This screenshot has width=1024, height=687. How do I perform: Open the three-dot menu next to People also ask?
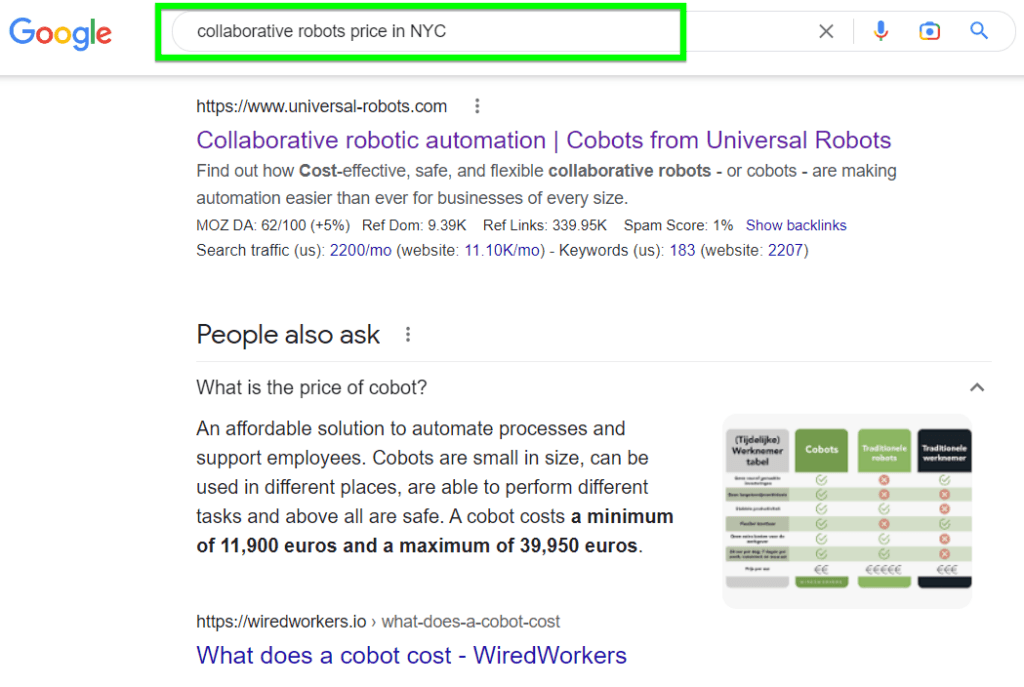408,335
